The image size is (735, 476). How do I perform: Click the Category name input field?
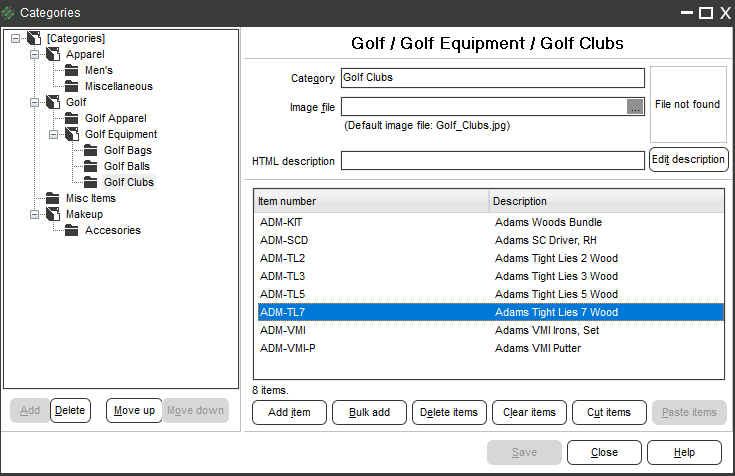[x=493, y=78]
